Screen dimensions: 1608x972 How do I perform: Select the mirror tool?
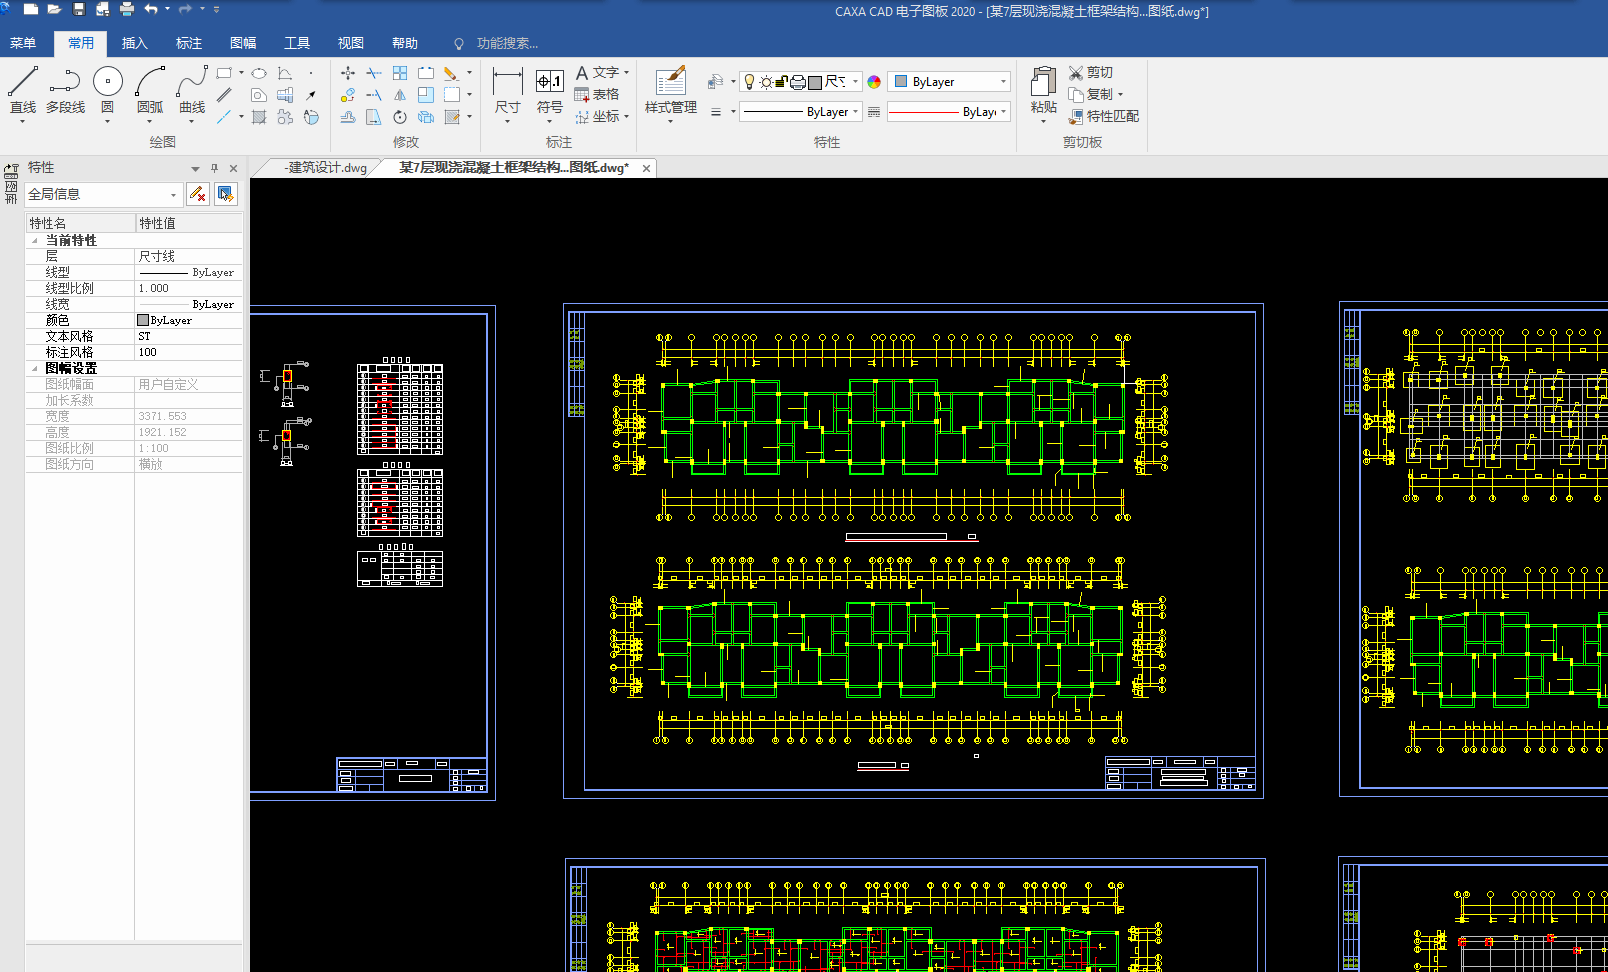point(400,95)
